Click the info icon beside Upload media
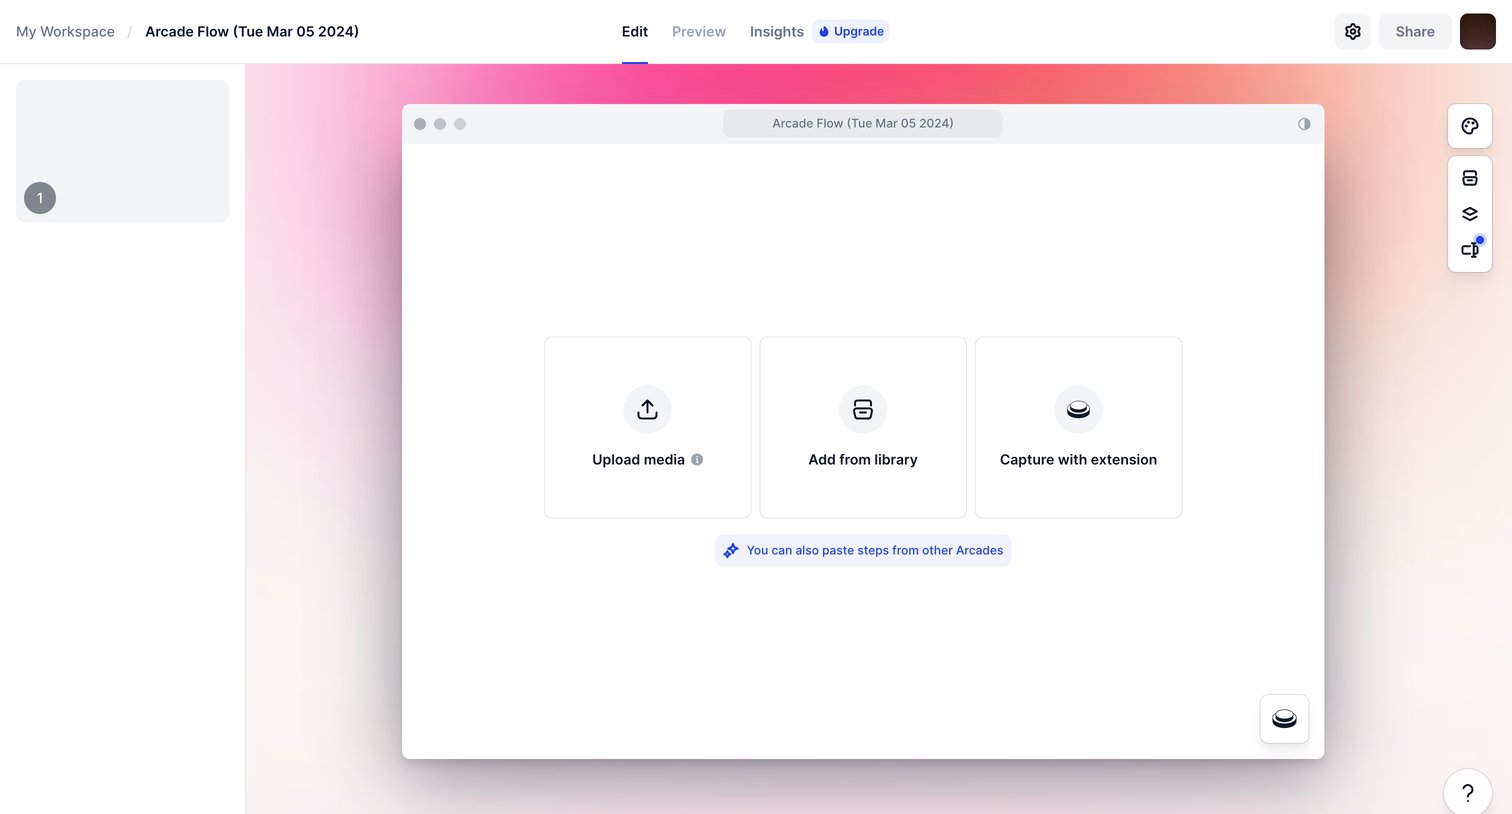Image resolution: width=1512 pixels, height=814 pixels. 697,460
